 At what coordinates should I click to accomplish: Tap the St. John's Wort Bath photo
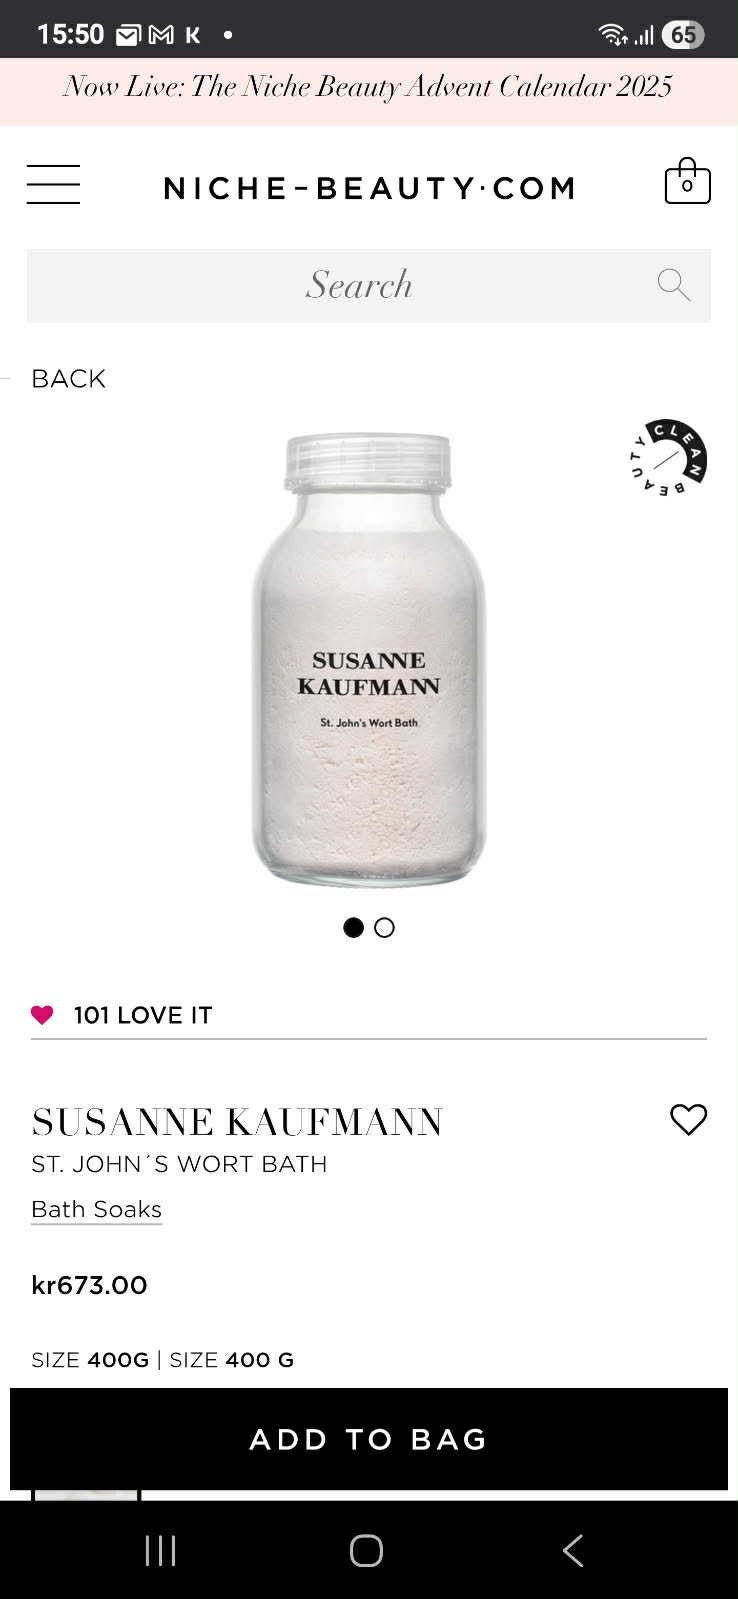pos(369,660)
